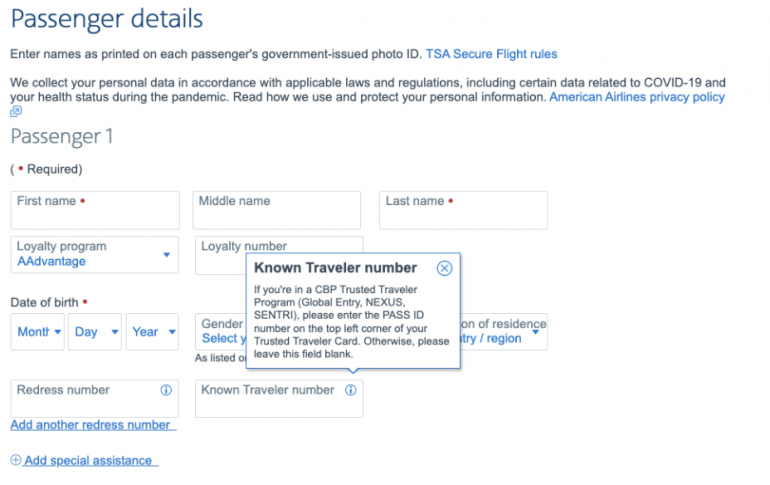Screen dimensions: 770x485
Task: Open TSA Secure Flight rules link
Action: pyautogui.click(x=491, y=54)
